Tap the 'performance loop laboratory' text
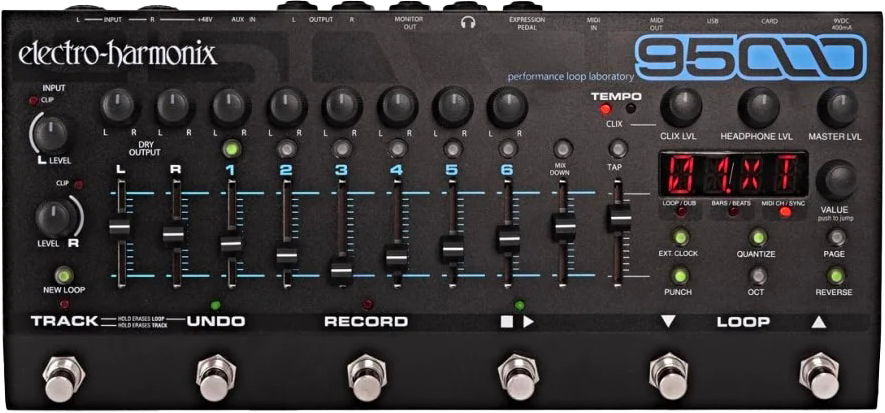This screenshot has height=413, width=885. pos(570,75)
